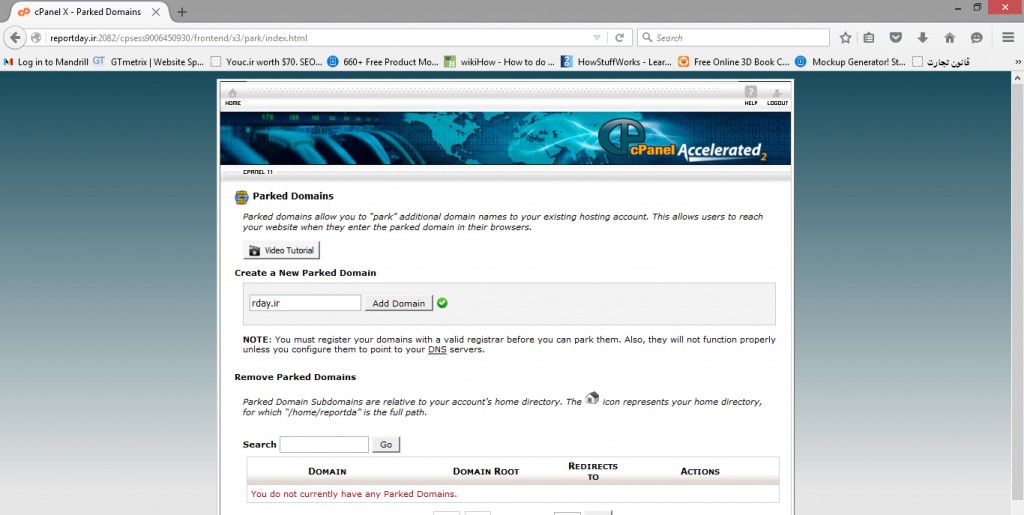Click the browser Back arrow button

[15, 38]
